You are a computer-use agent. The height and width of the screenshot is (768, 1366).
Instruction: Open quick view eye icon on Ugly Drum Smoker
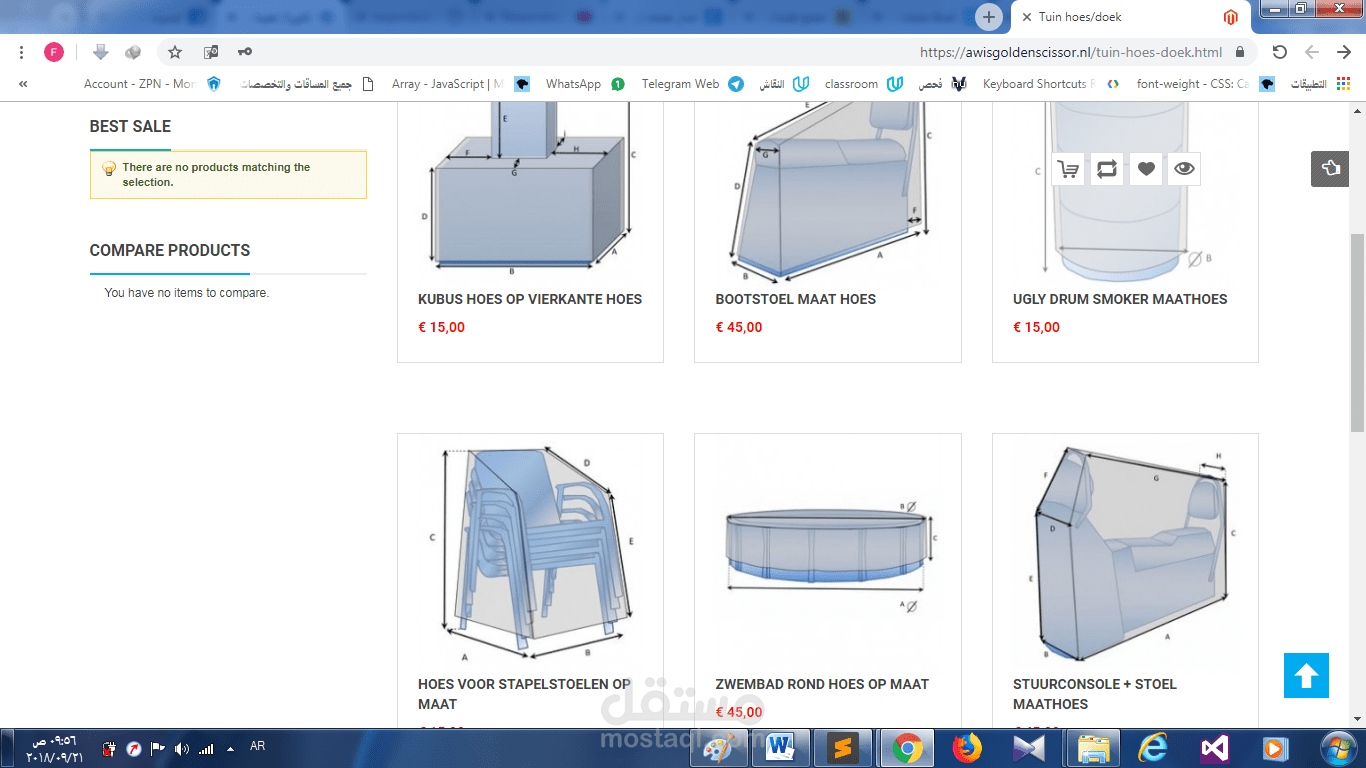pyautogui.click(x=1184, y=169)
